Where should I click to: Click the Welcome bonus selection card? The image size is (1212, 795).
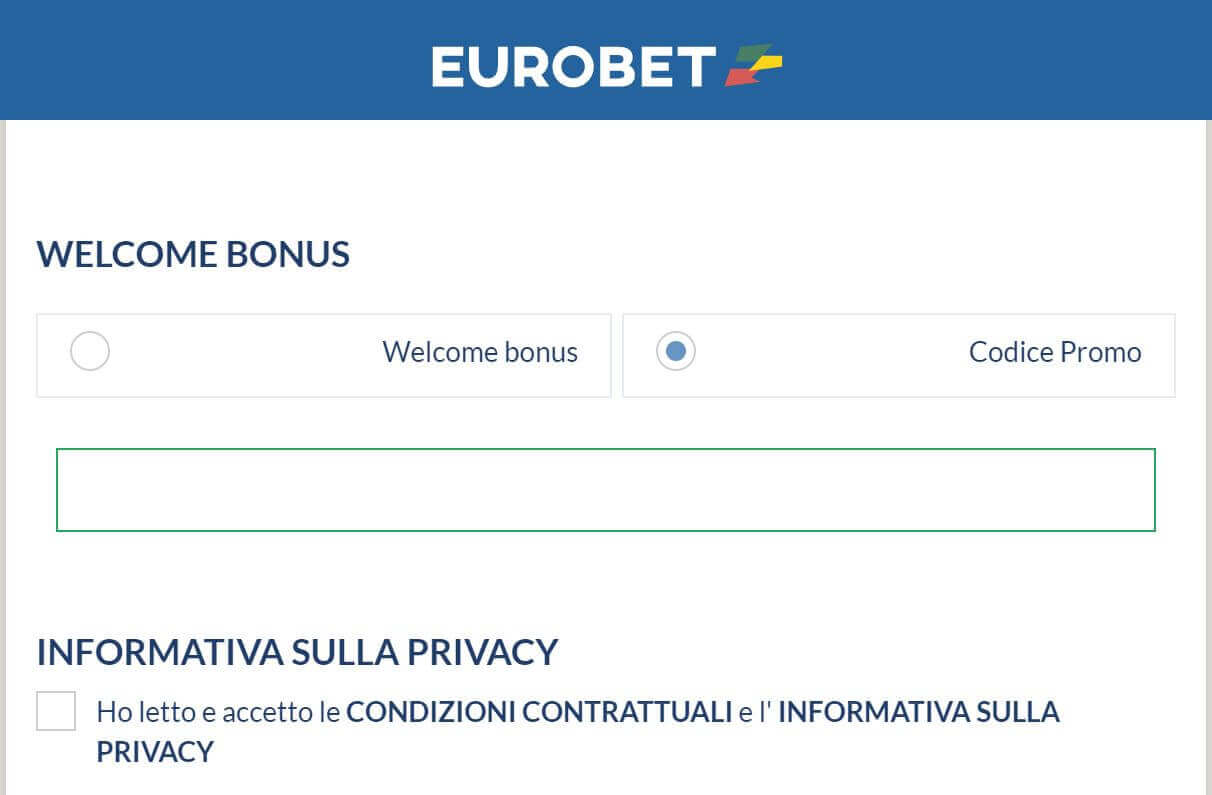(x=323, y=355)
